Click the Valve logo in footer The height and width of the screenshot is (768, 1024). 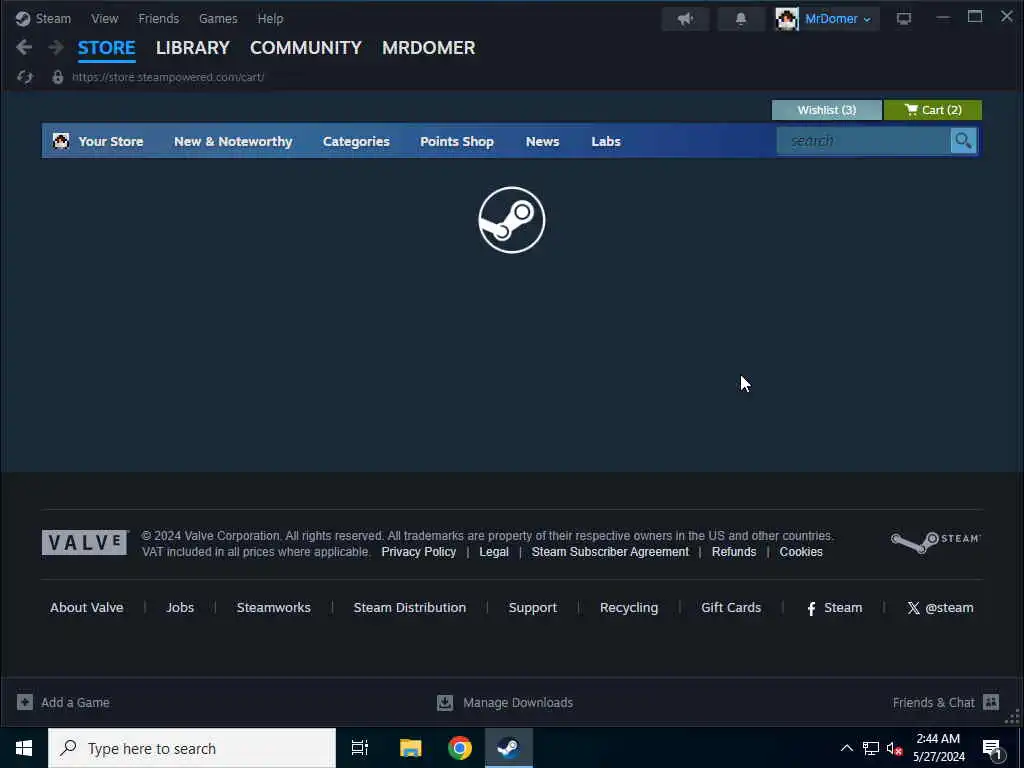pos(85,543)
